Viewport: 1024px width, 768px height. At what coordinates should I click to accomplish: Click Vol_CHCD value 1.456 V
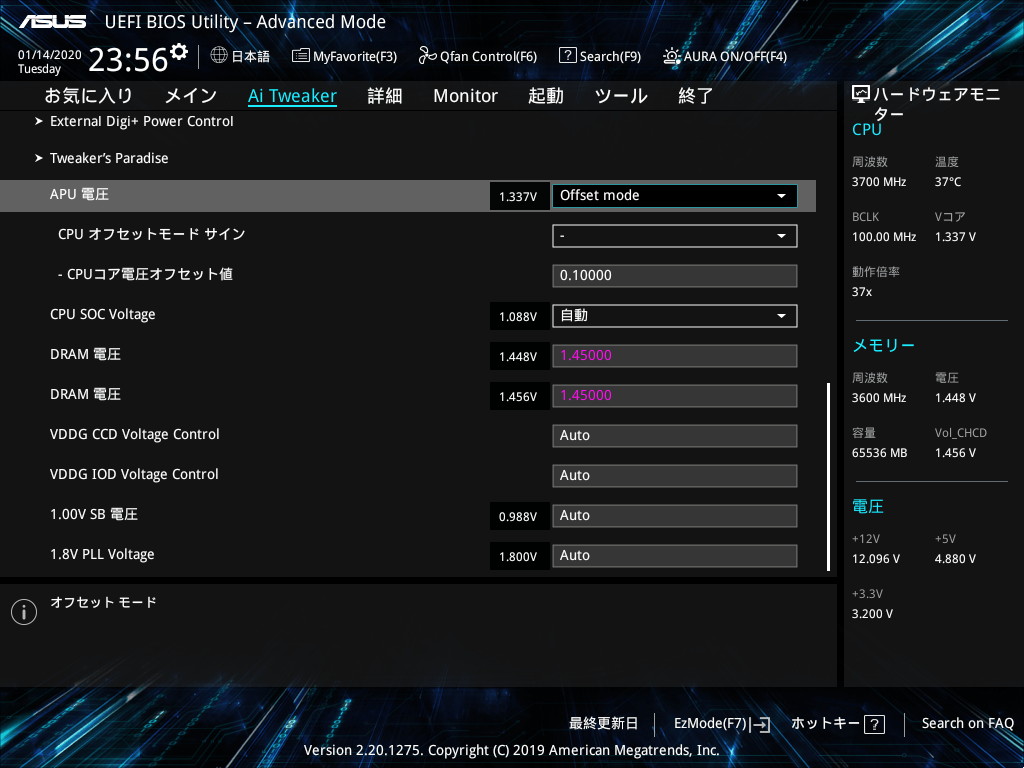click(x=955, y=453)
